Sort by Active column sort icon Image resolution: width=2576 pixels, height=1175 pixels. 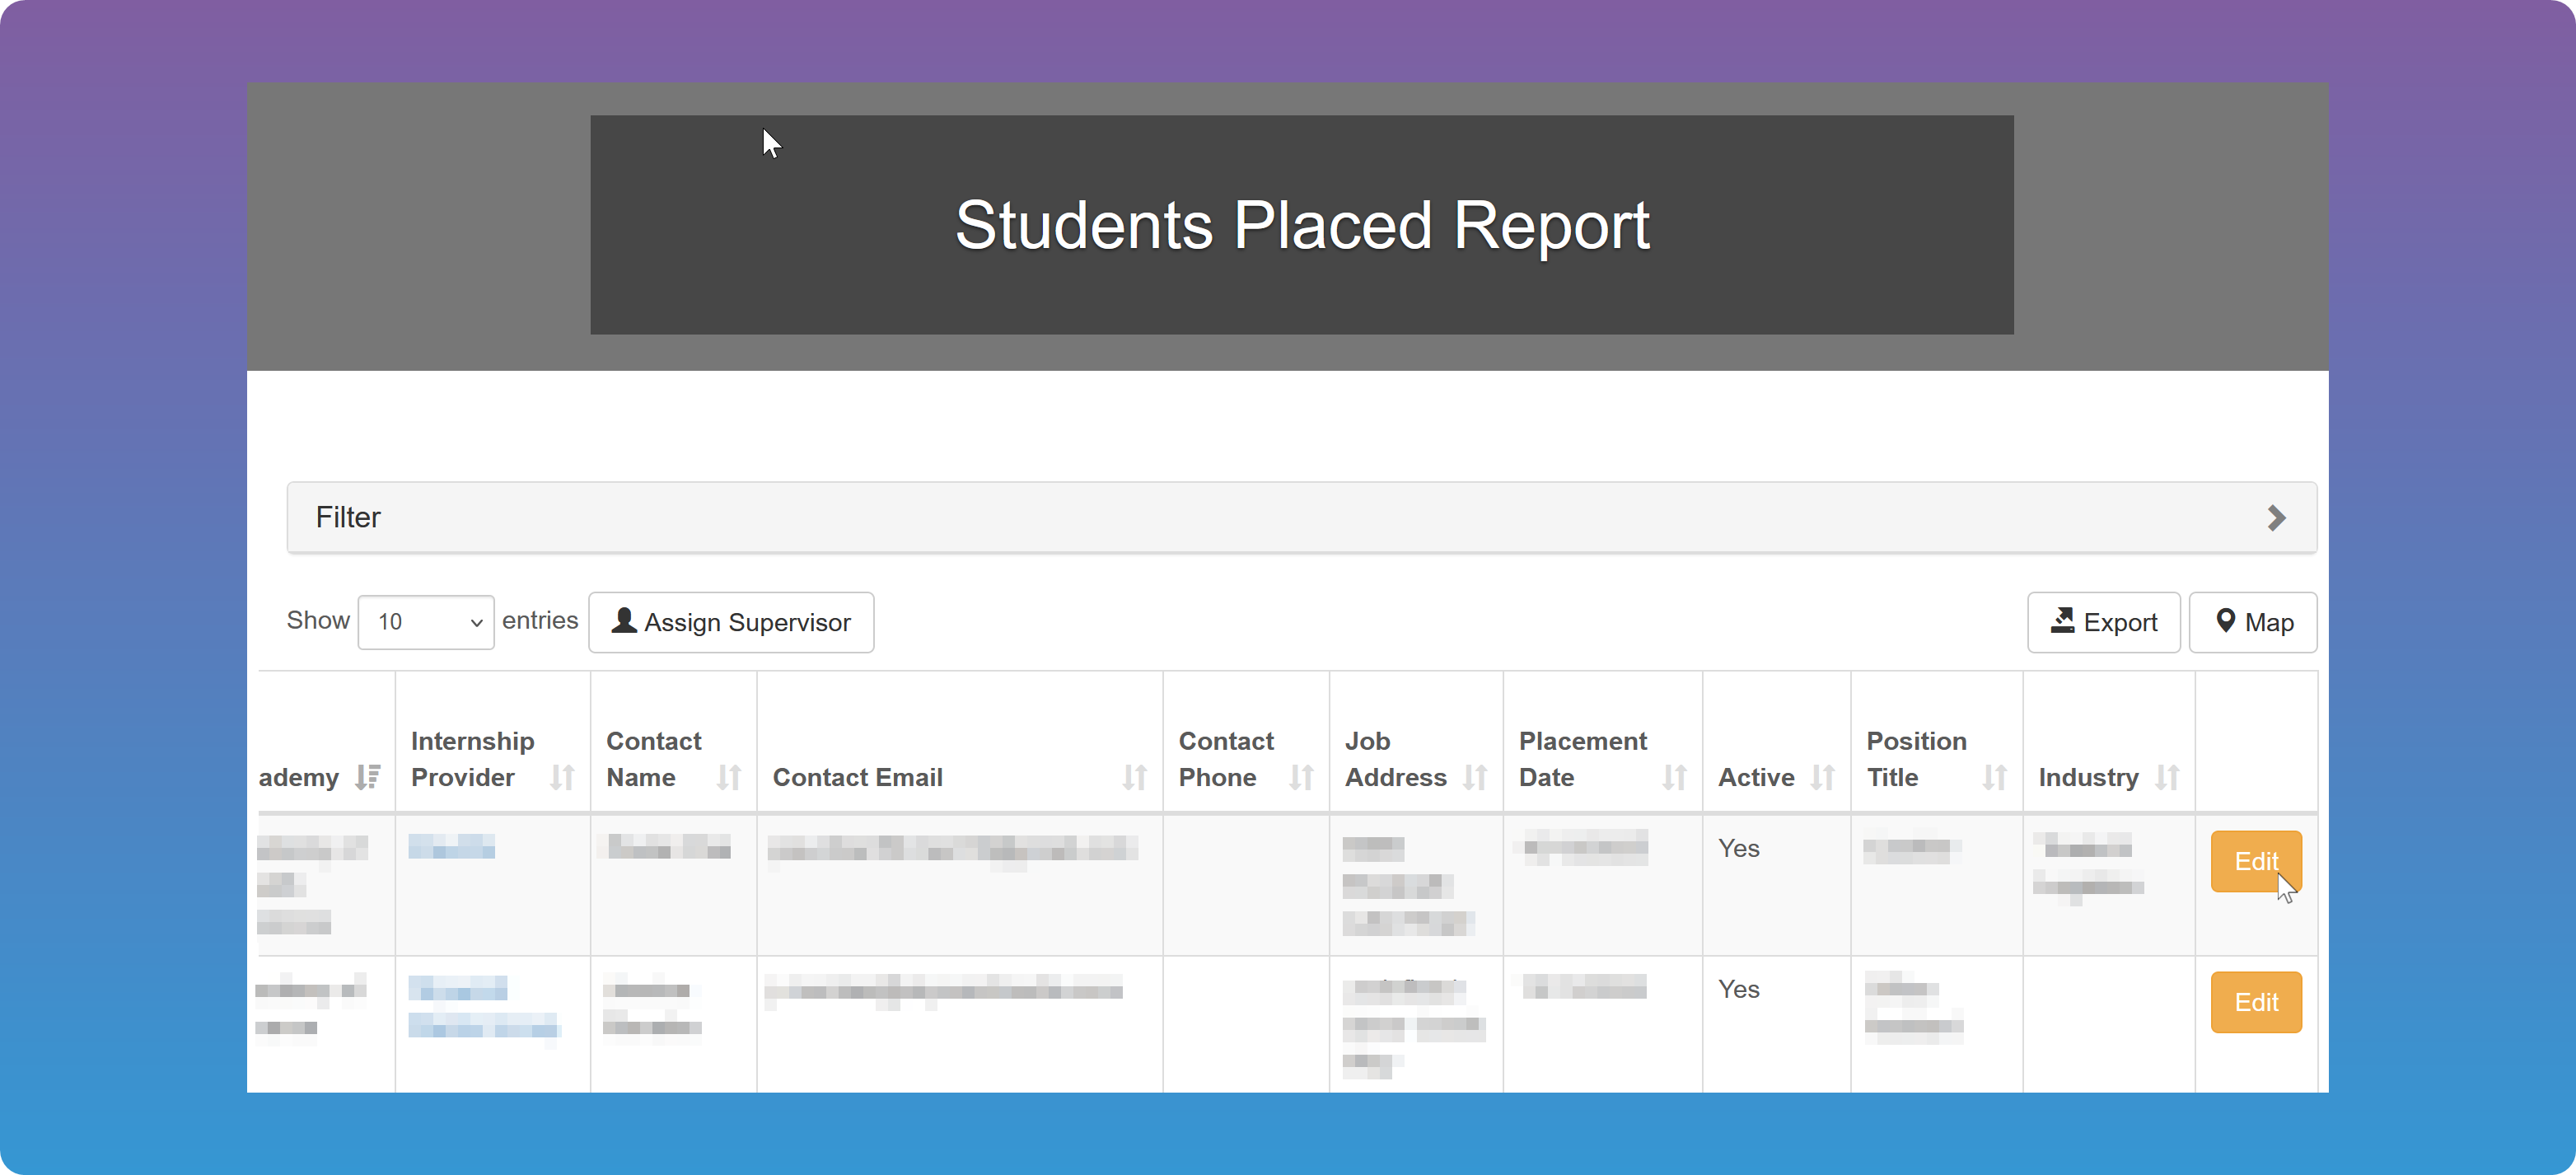coord(1823,777)
